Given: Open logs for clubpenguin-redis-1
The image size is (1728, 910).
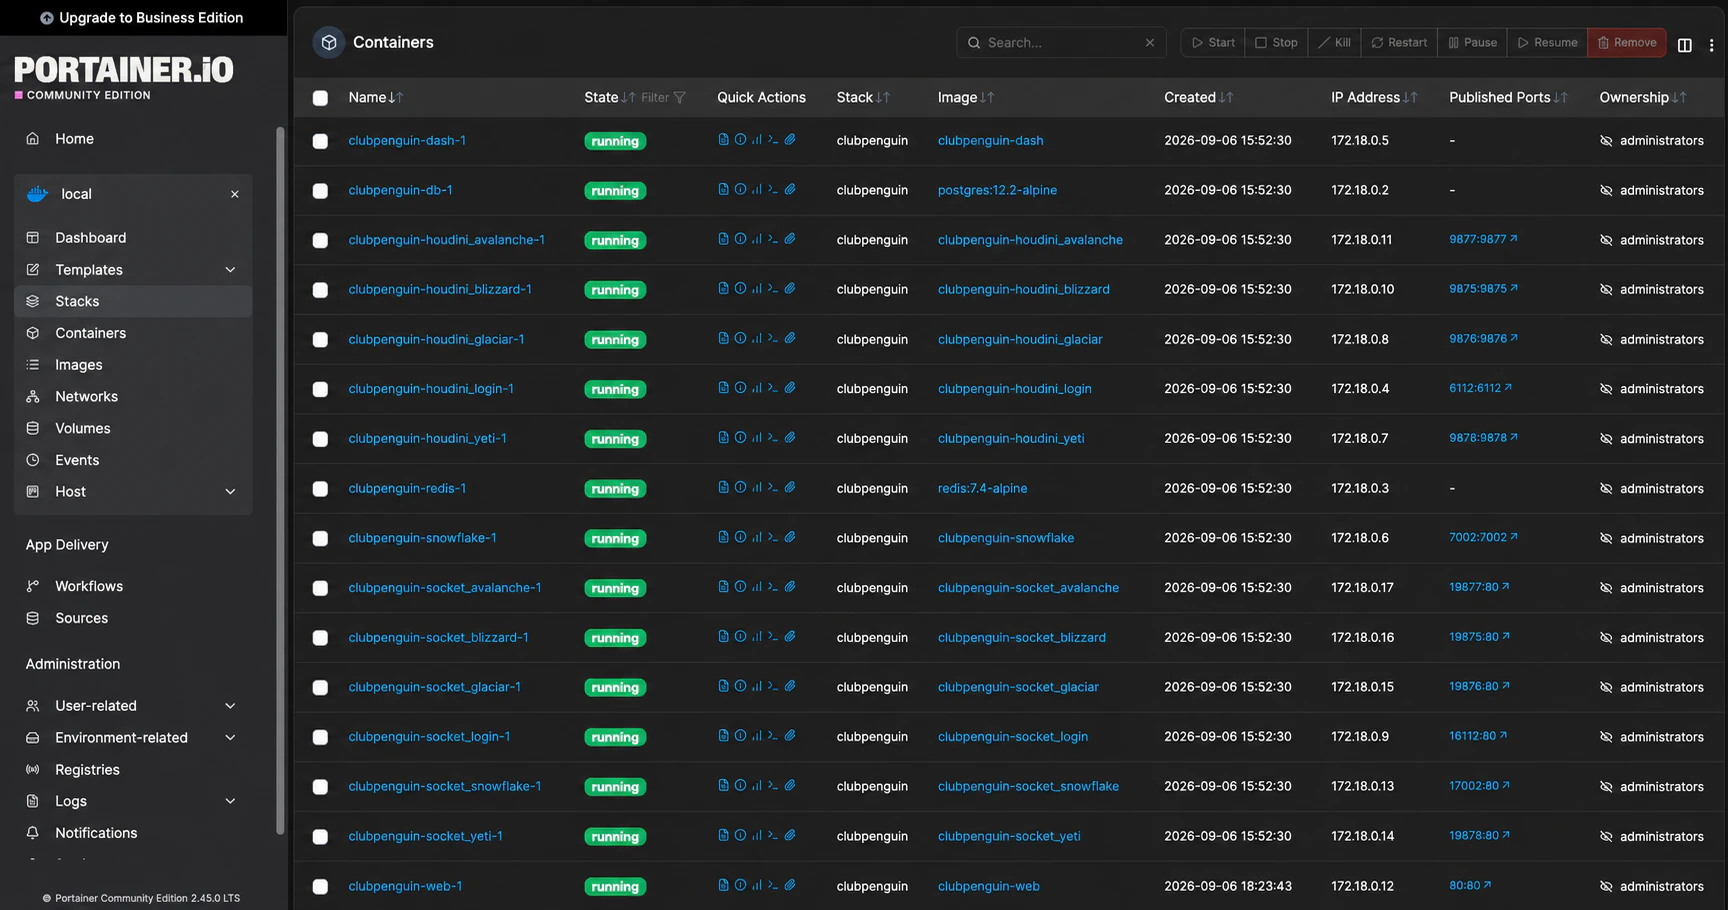Looking at the screenshot, I should [x=723, y=488].
